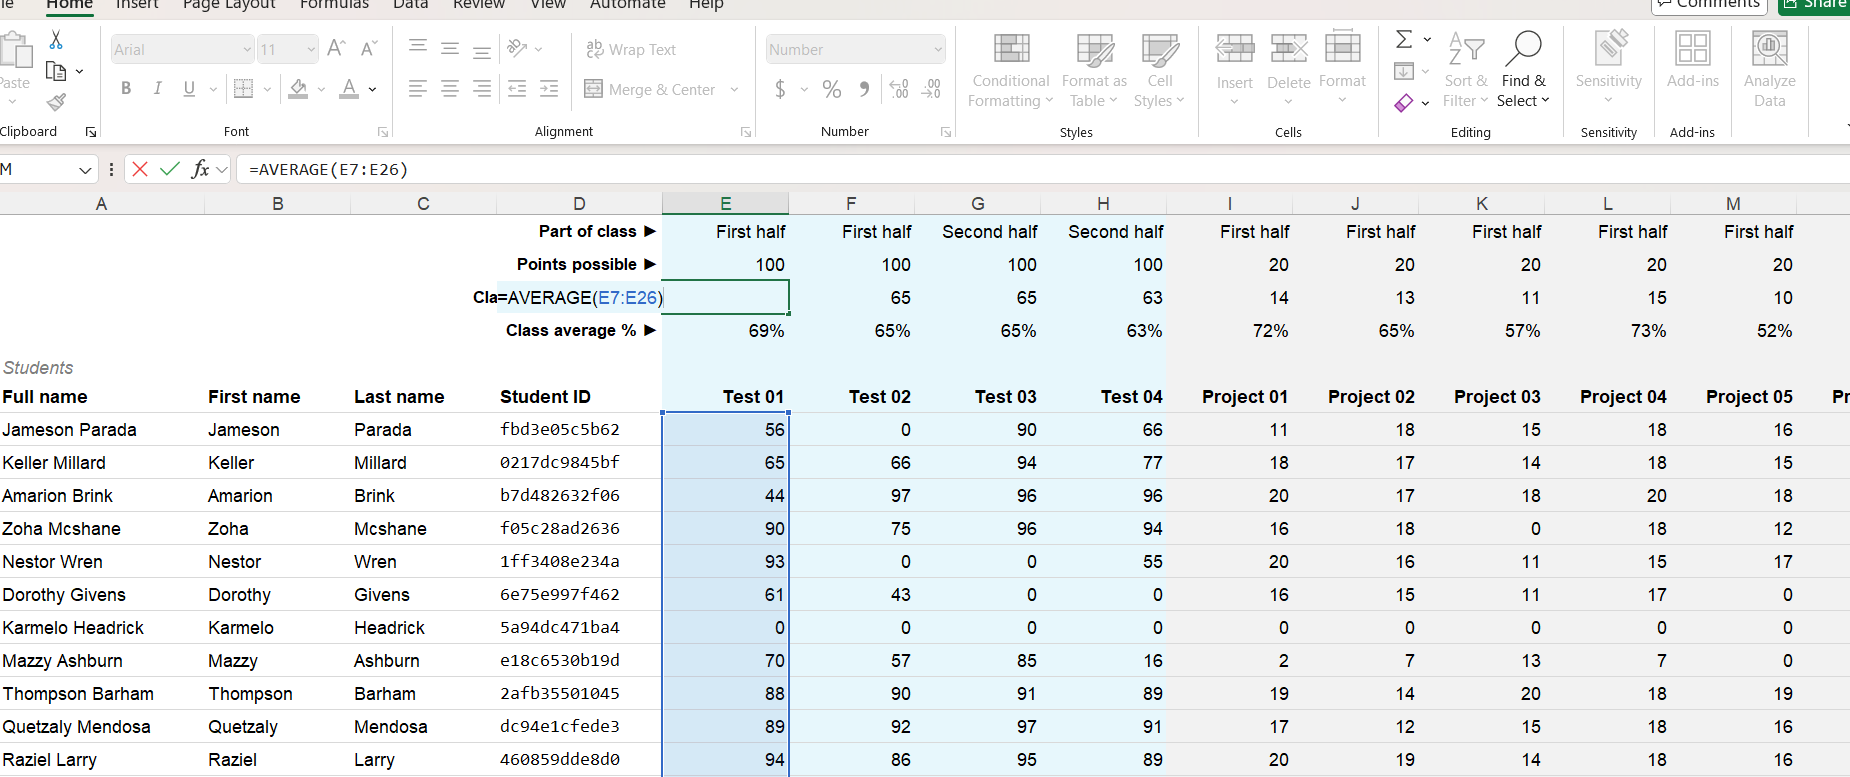This screenshot has height=777, width=1850.
Task: Click the Orientation text-angle icon
Action: pyautogui.click(x=517, y=48)
